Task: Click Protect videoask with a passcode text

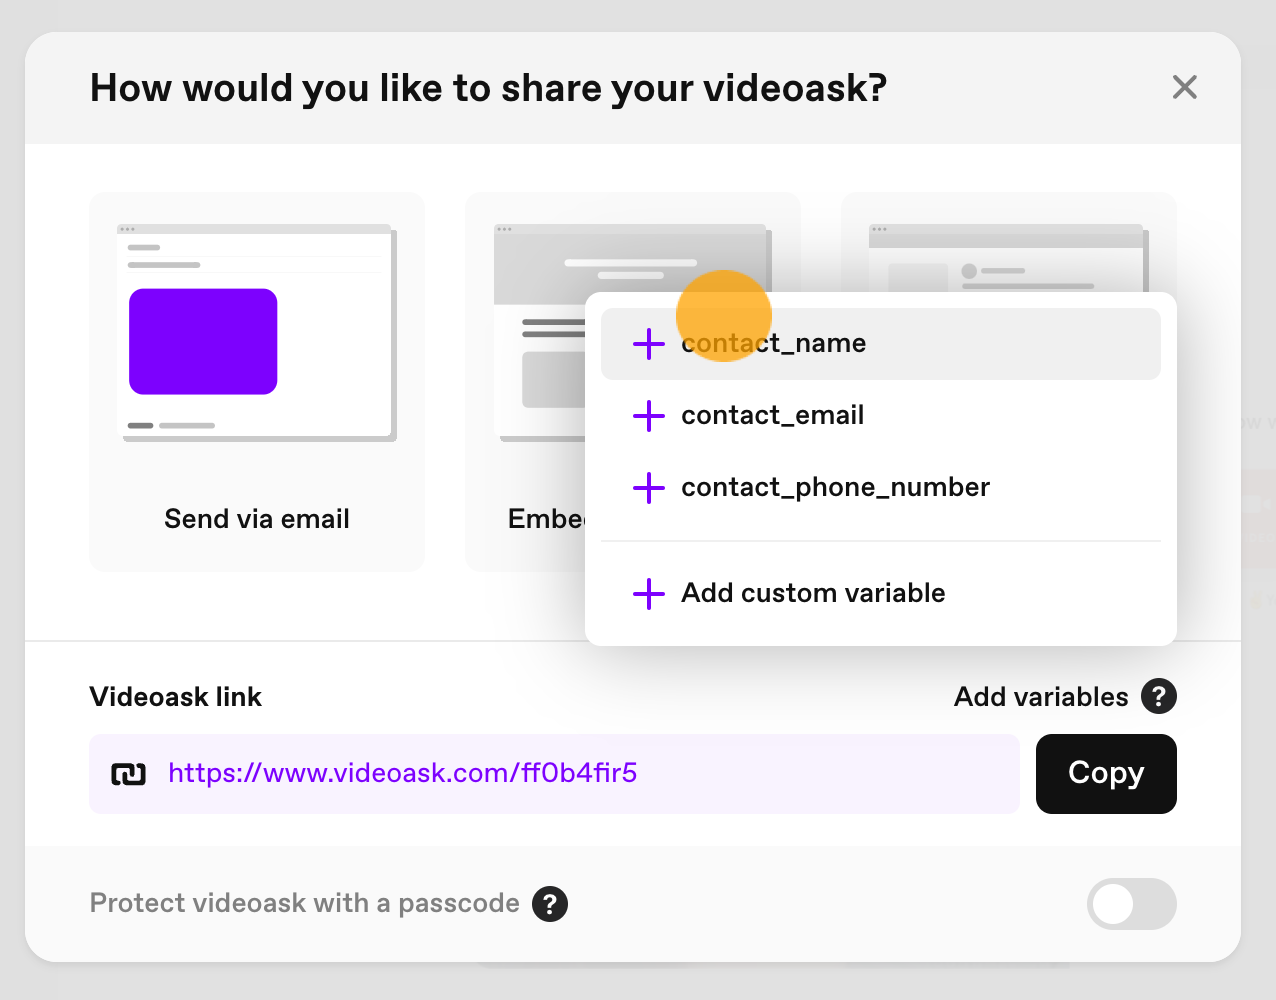Action: 305,904
